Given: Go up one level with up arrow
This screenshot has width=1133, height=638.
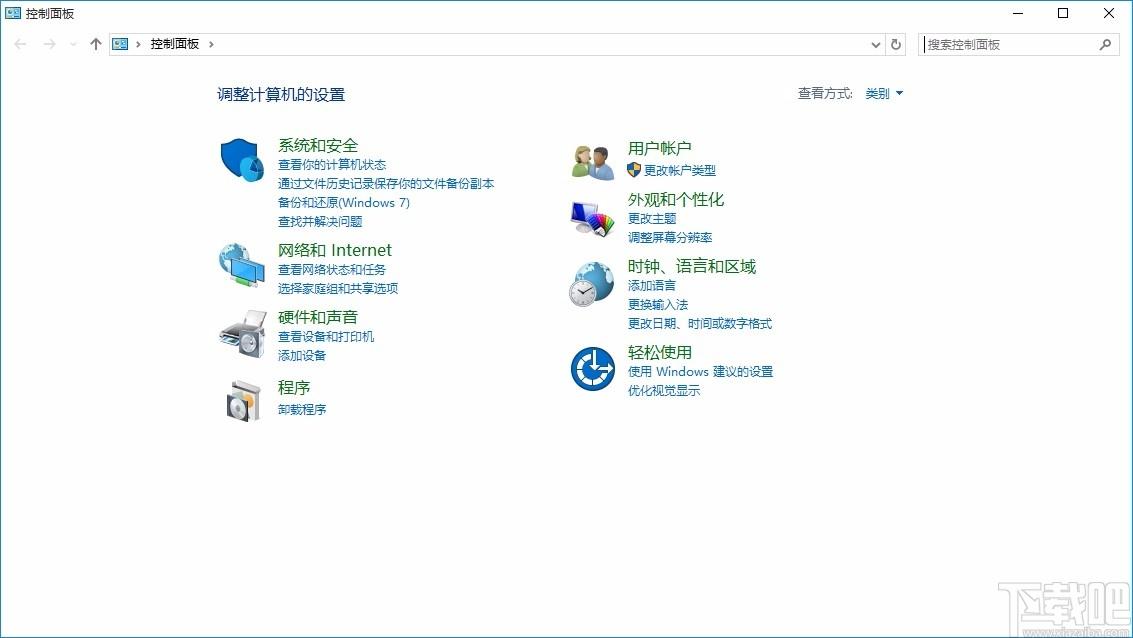Looking at the screenshot, I should (95, 44).
